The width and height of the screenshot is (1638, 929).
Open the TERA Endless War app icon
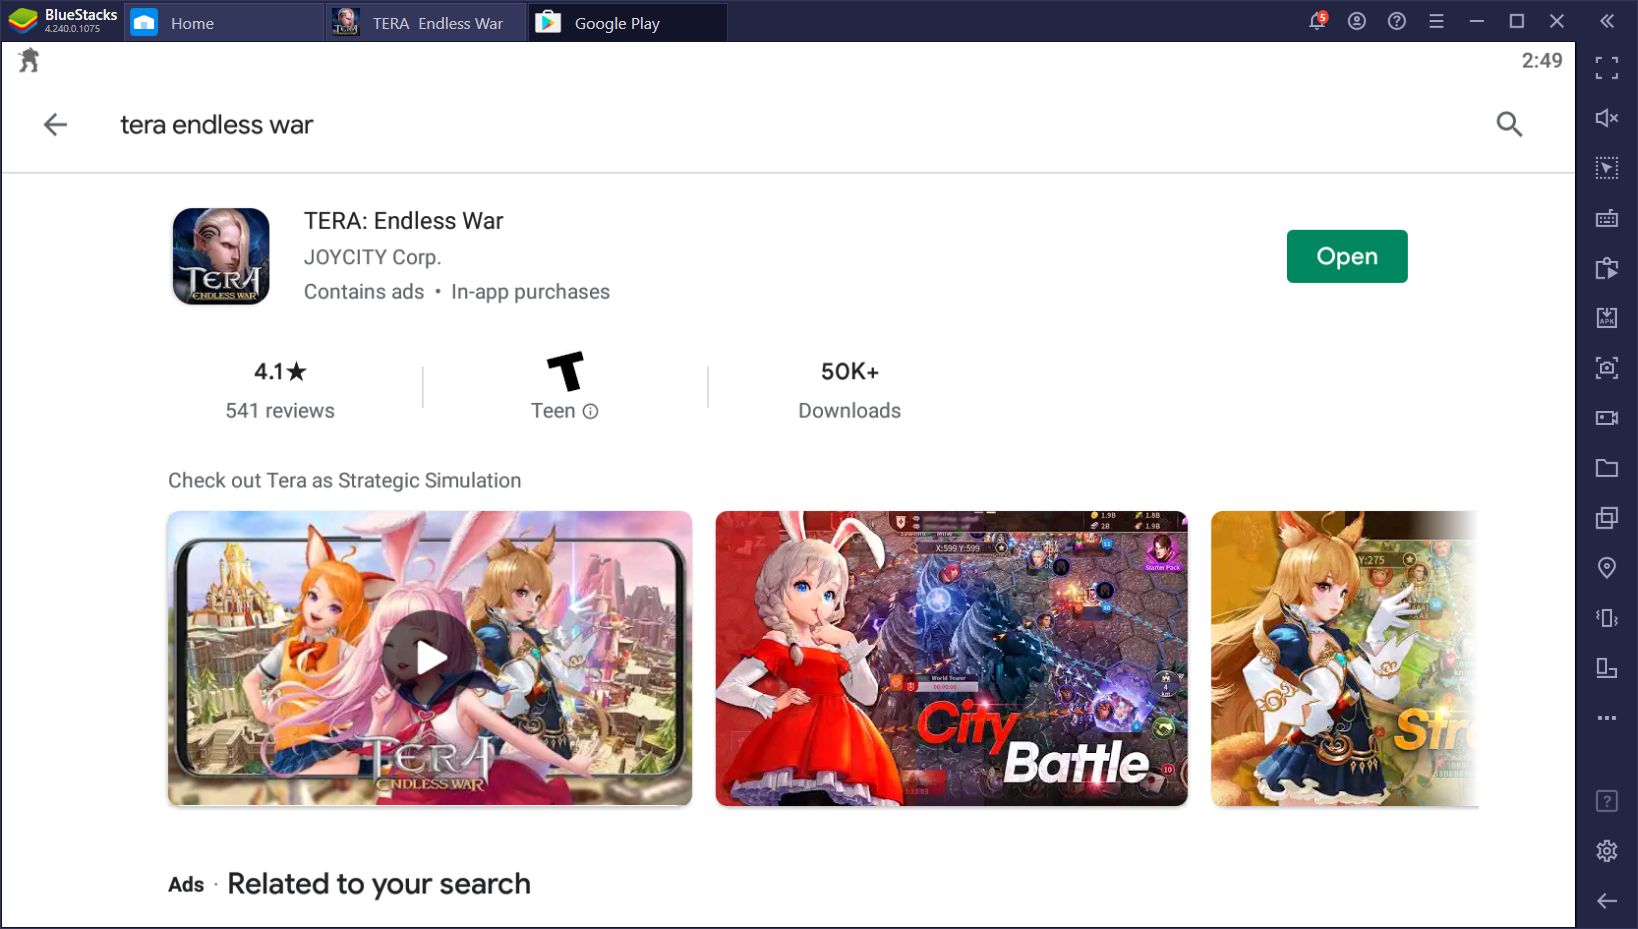pos(221,256)
